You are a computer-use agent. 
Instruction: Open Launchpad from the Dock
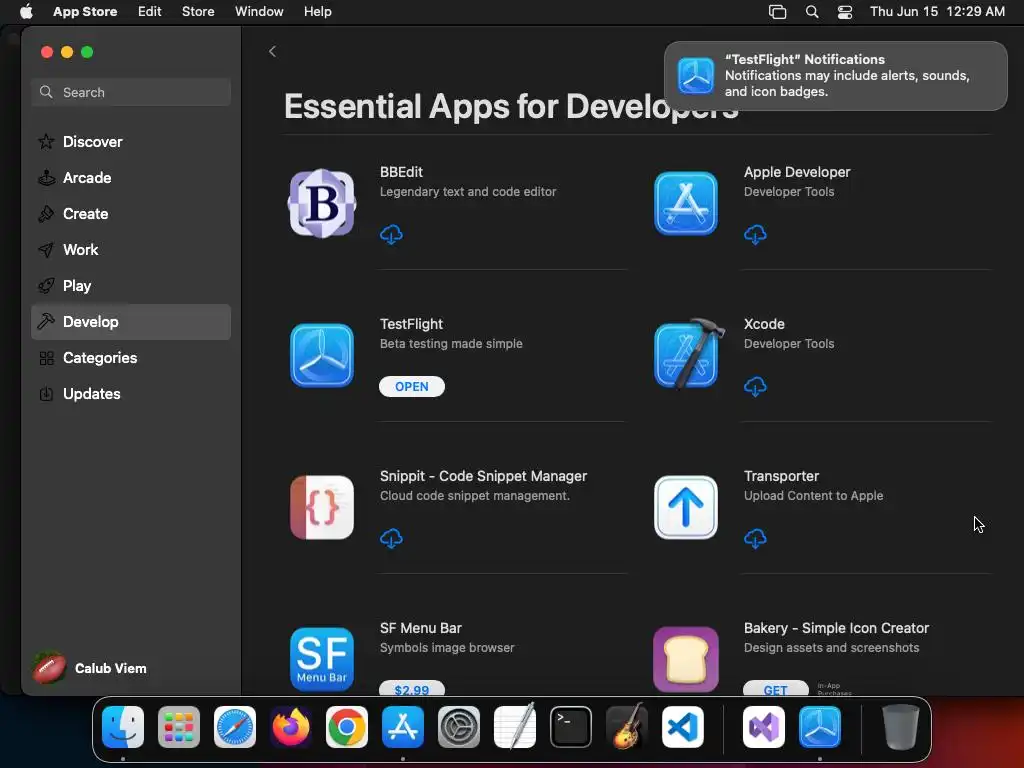pos(179,727)
